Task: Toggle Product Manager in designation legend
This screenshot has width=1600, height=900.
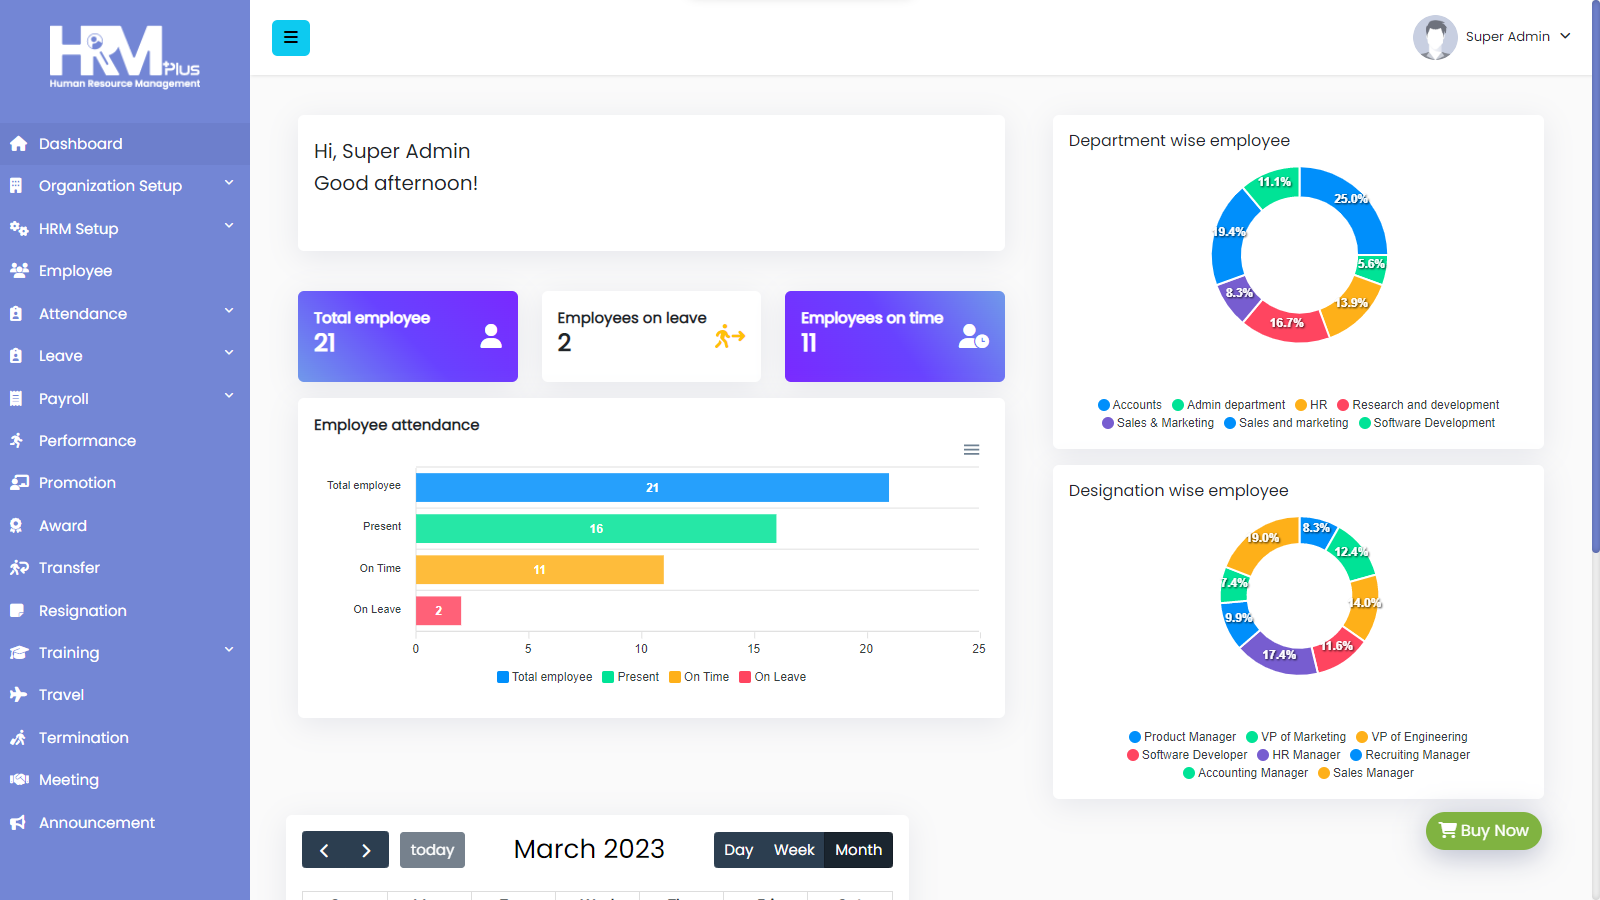Action: [x=1183, y=737]
